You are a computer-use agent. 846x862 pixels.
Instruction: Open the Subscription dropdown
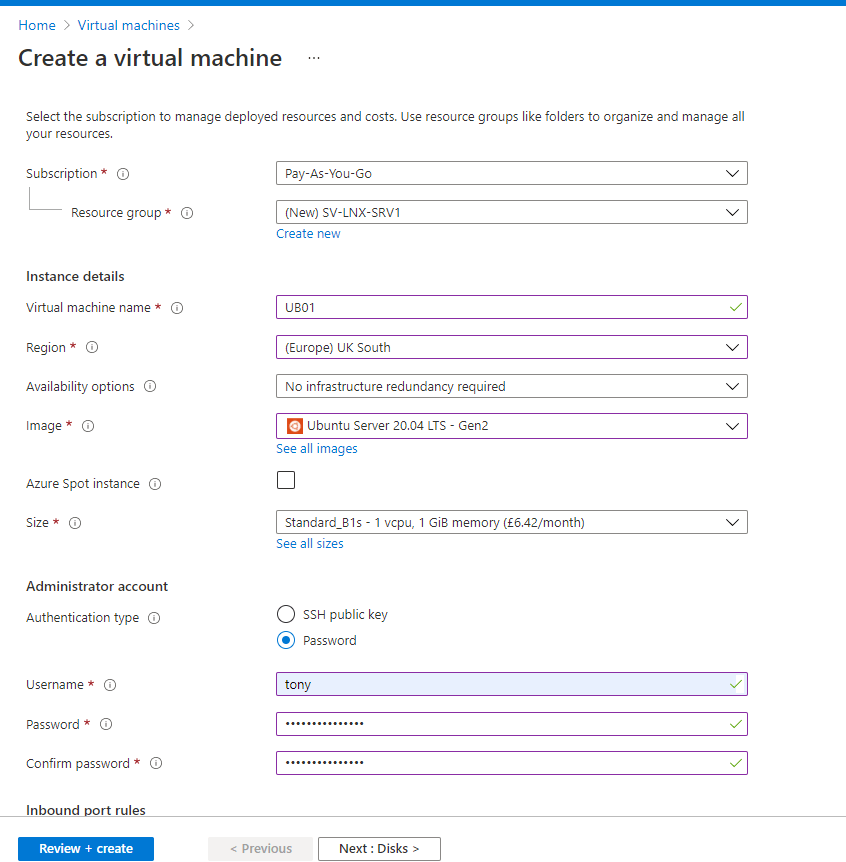(x=511, y=173)
